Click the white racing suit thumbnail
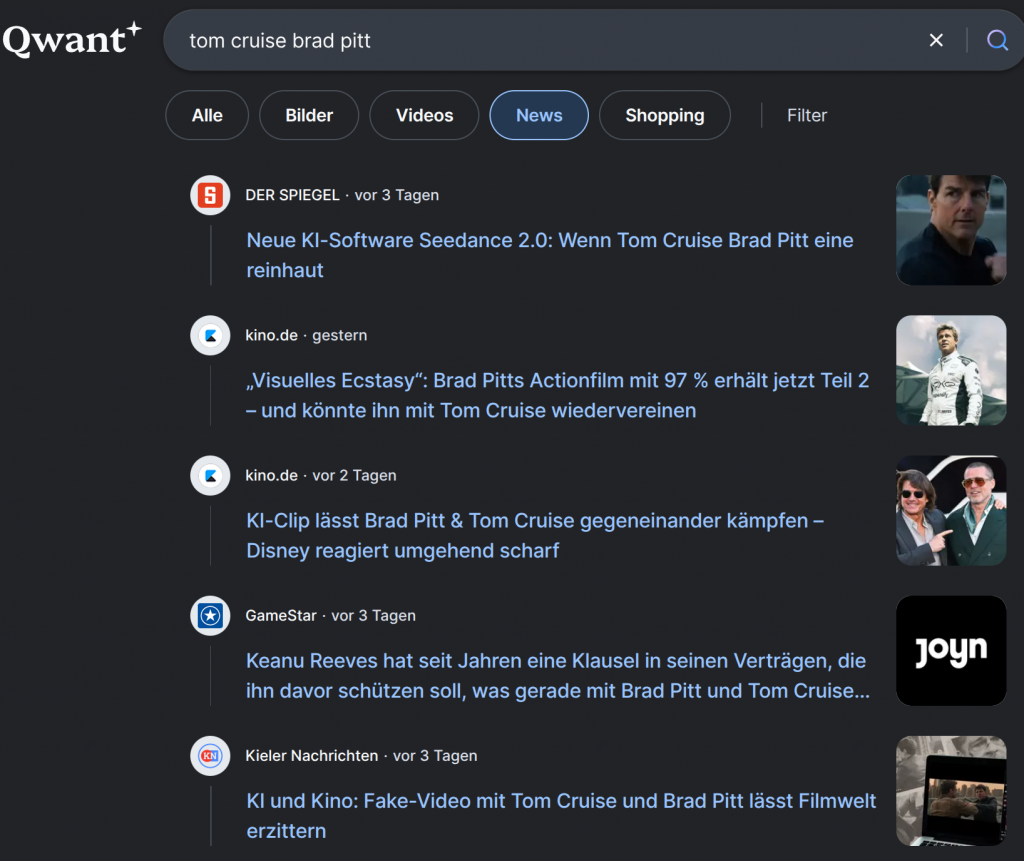Image resolution: width=1024 pixels, height=861 pixels. coord(950,371)
